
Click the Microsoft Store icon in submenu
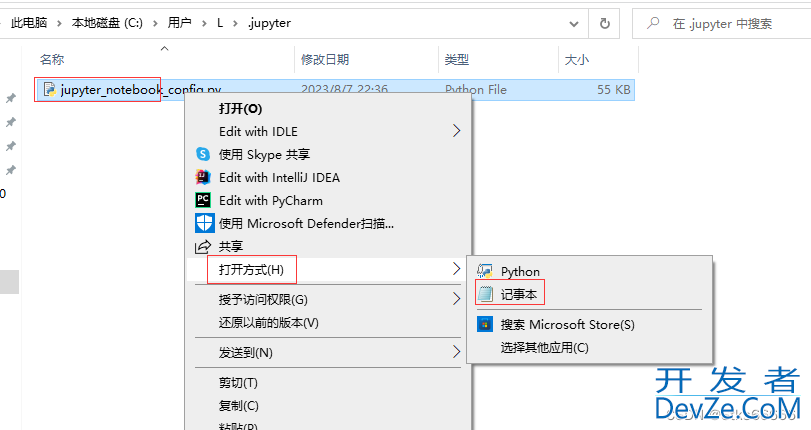click(x=485, y=324)
